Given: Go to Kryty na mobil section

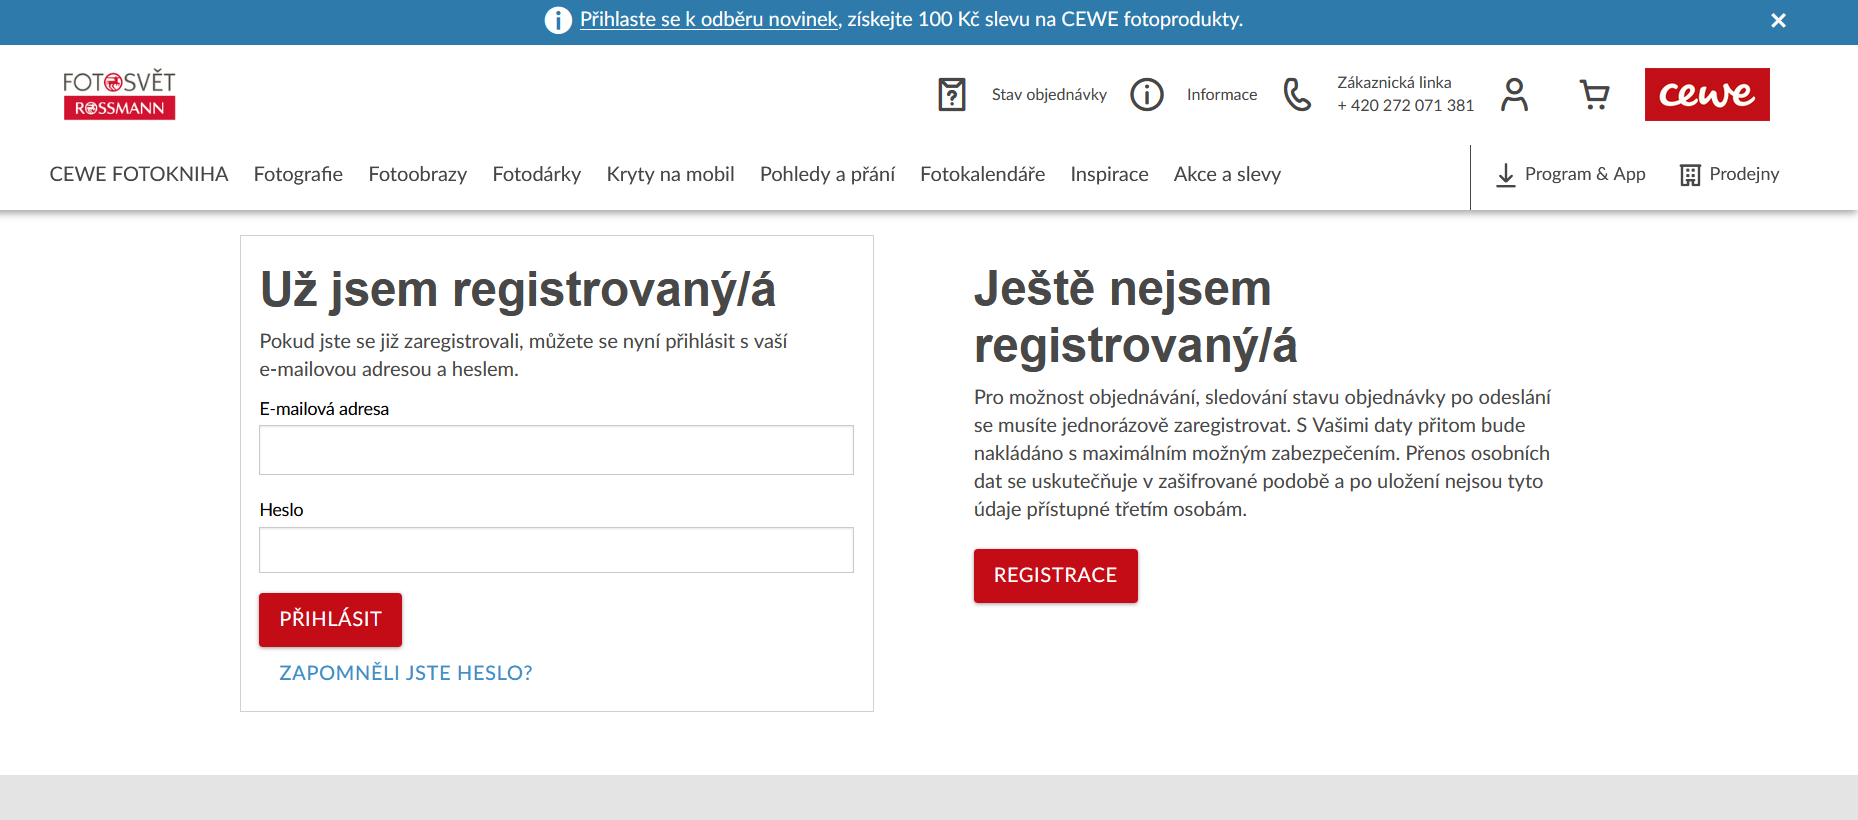Looking at the screenshot, I should 670,174.
